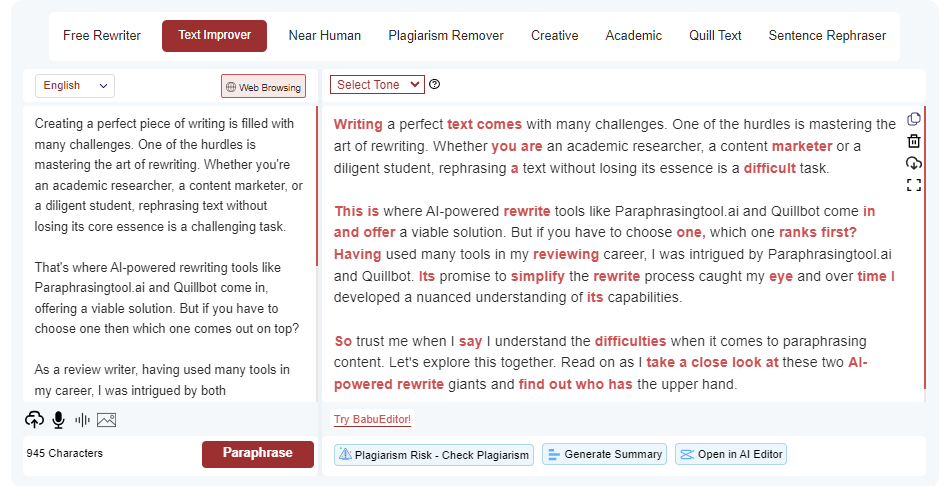Click inside the input text area
This screenshot has height=486, width=946.
pos(169,253)
